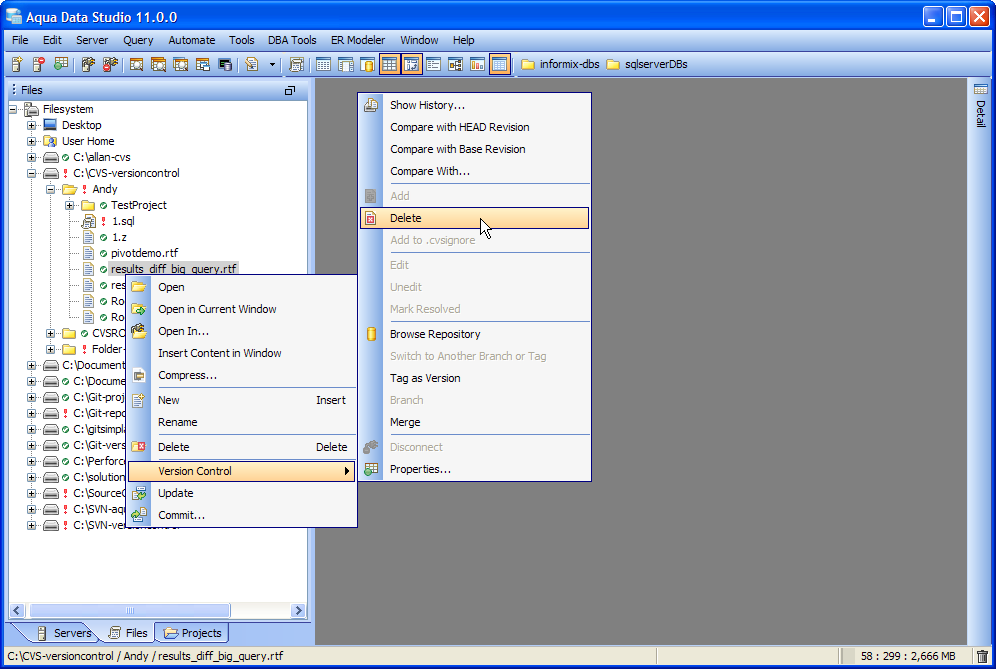Open the Server menu
Image resolution: width=996 pixels, height=669 pixels.
click(92, 40)
